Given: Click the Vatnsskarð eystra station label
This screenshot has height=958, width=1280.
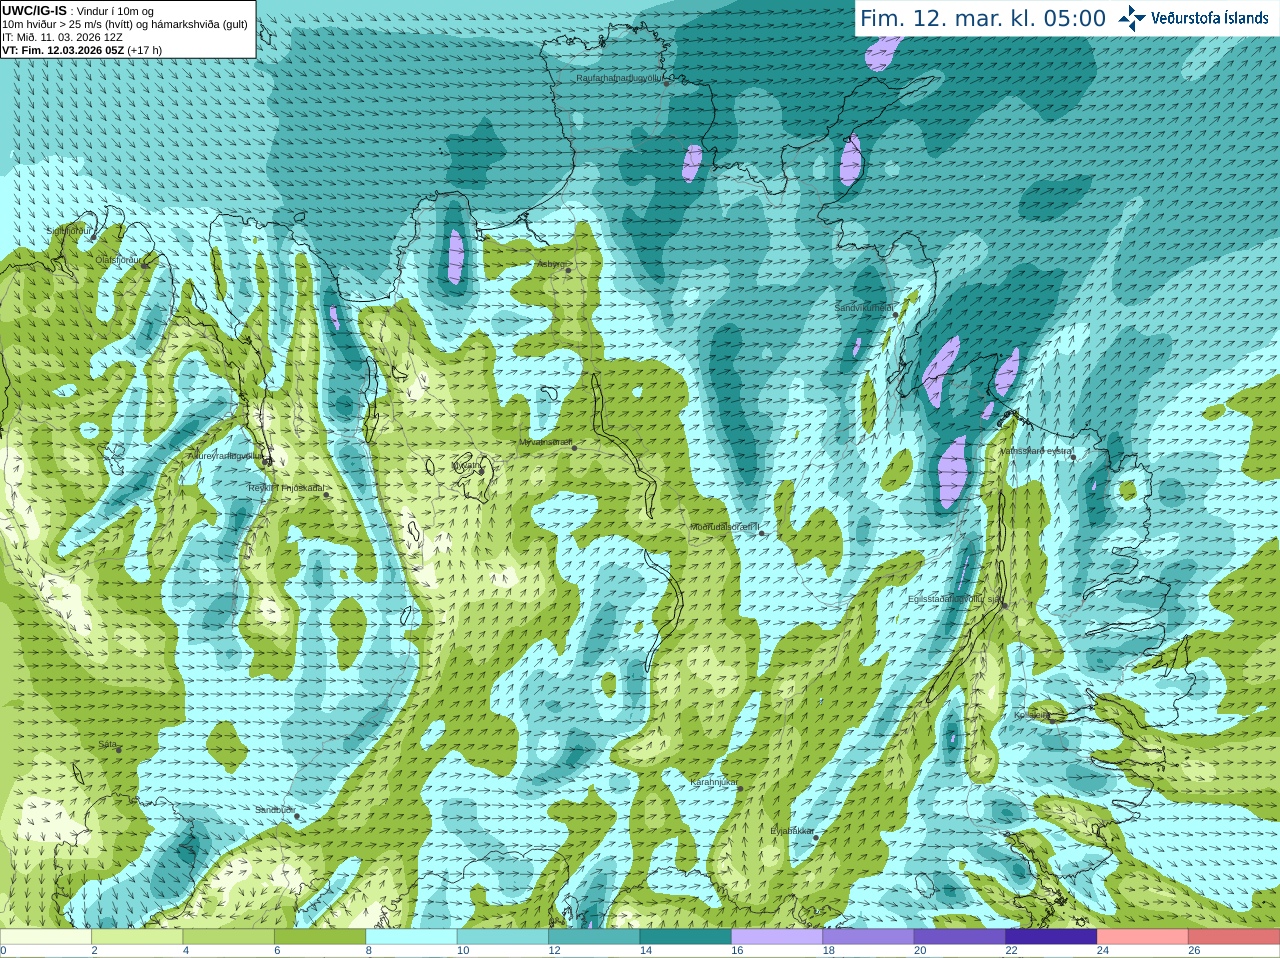Looking at the screenshot, I should pyautogui.click(x=1035, y=451).
